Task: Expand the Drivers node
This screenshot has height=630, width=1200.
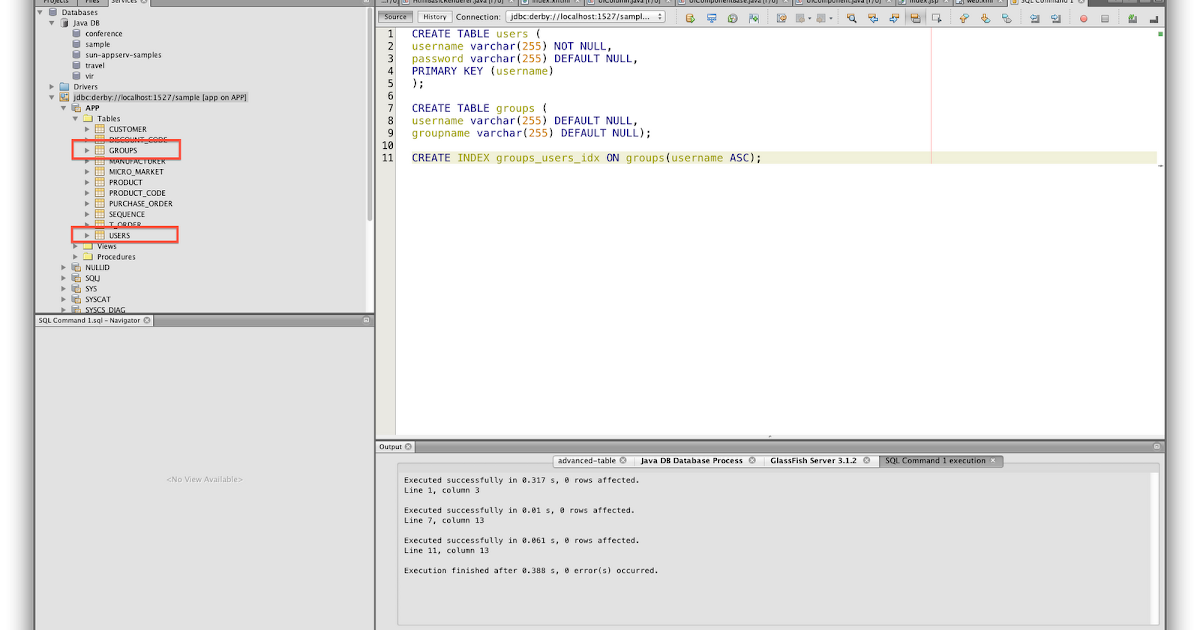Action: (x=51, y=87)
